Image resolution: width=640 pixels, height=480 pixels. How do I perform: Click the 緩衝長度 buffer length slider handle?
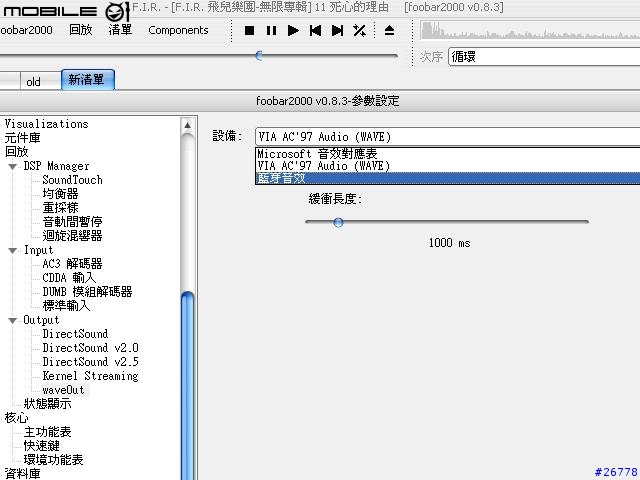coord(338,222)
